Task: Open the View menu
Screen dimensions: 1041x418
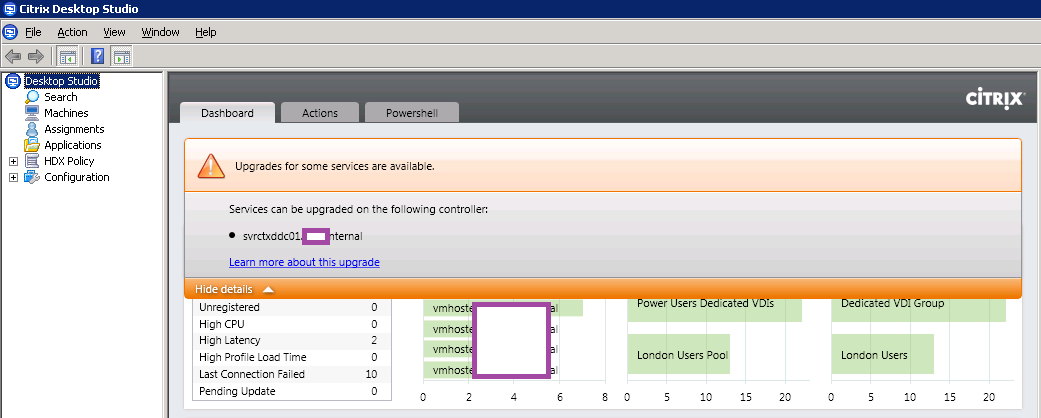Action: tap(114, 32)
